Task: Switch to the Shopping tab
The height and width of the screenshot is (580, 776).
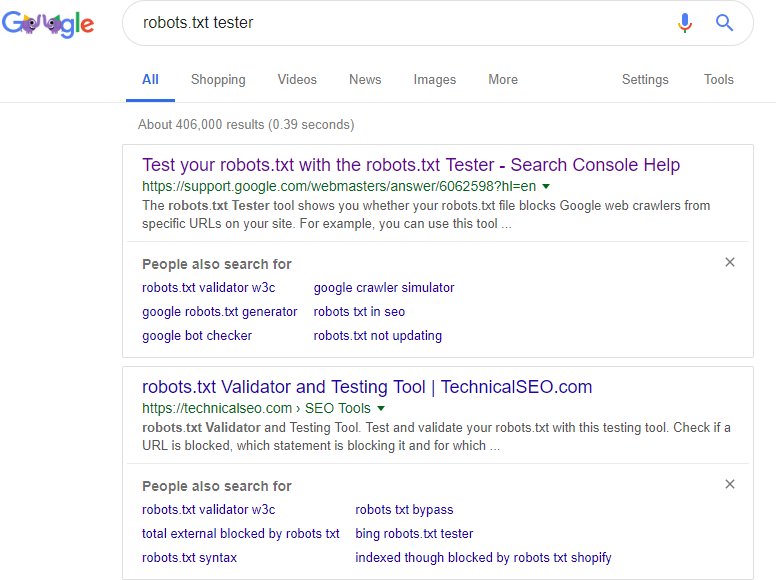Action: point(218,80)
